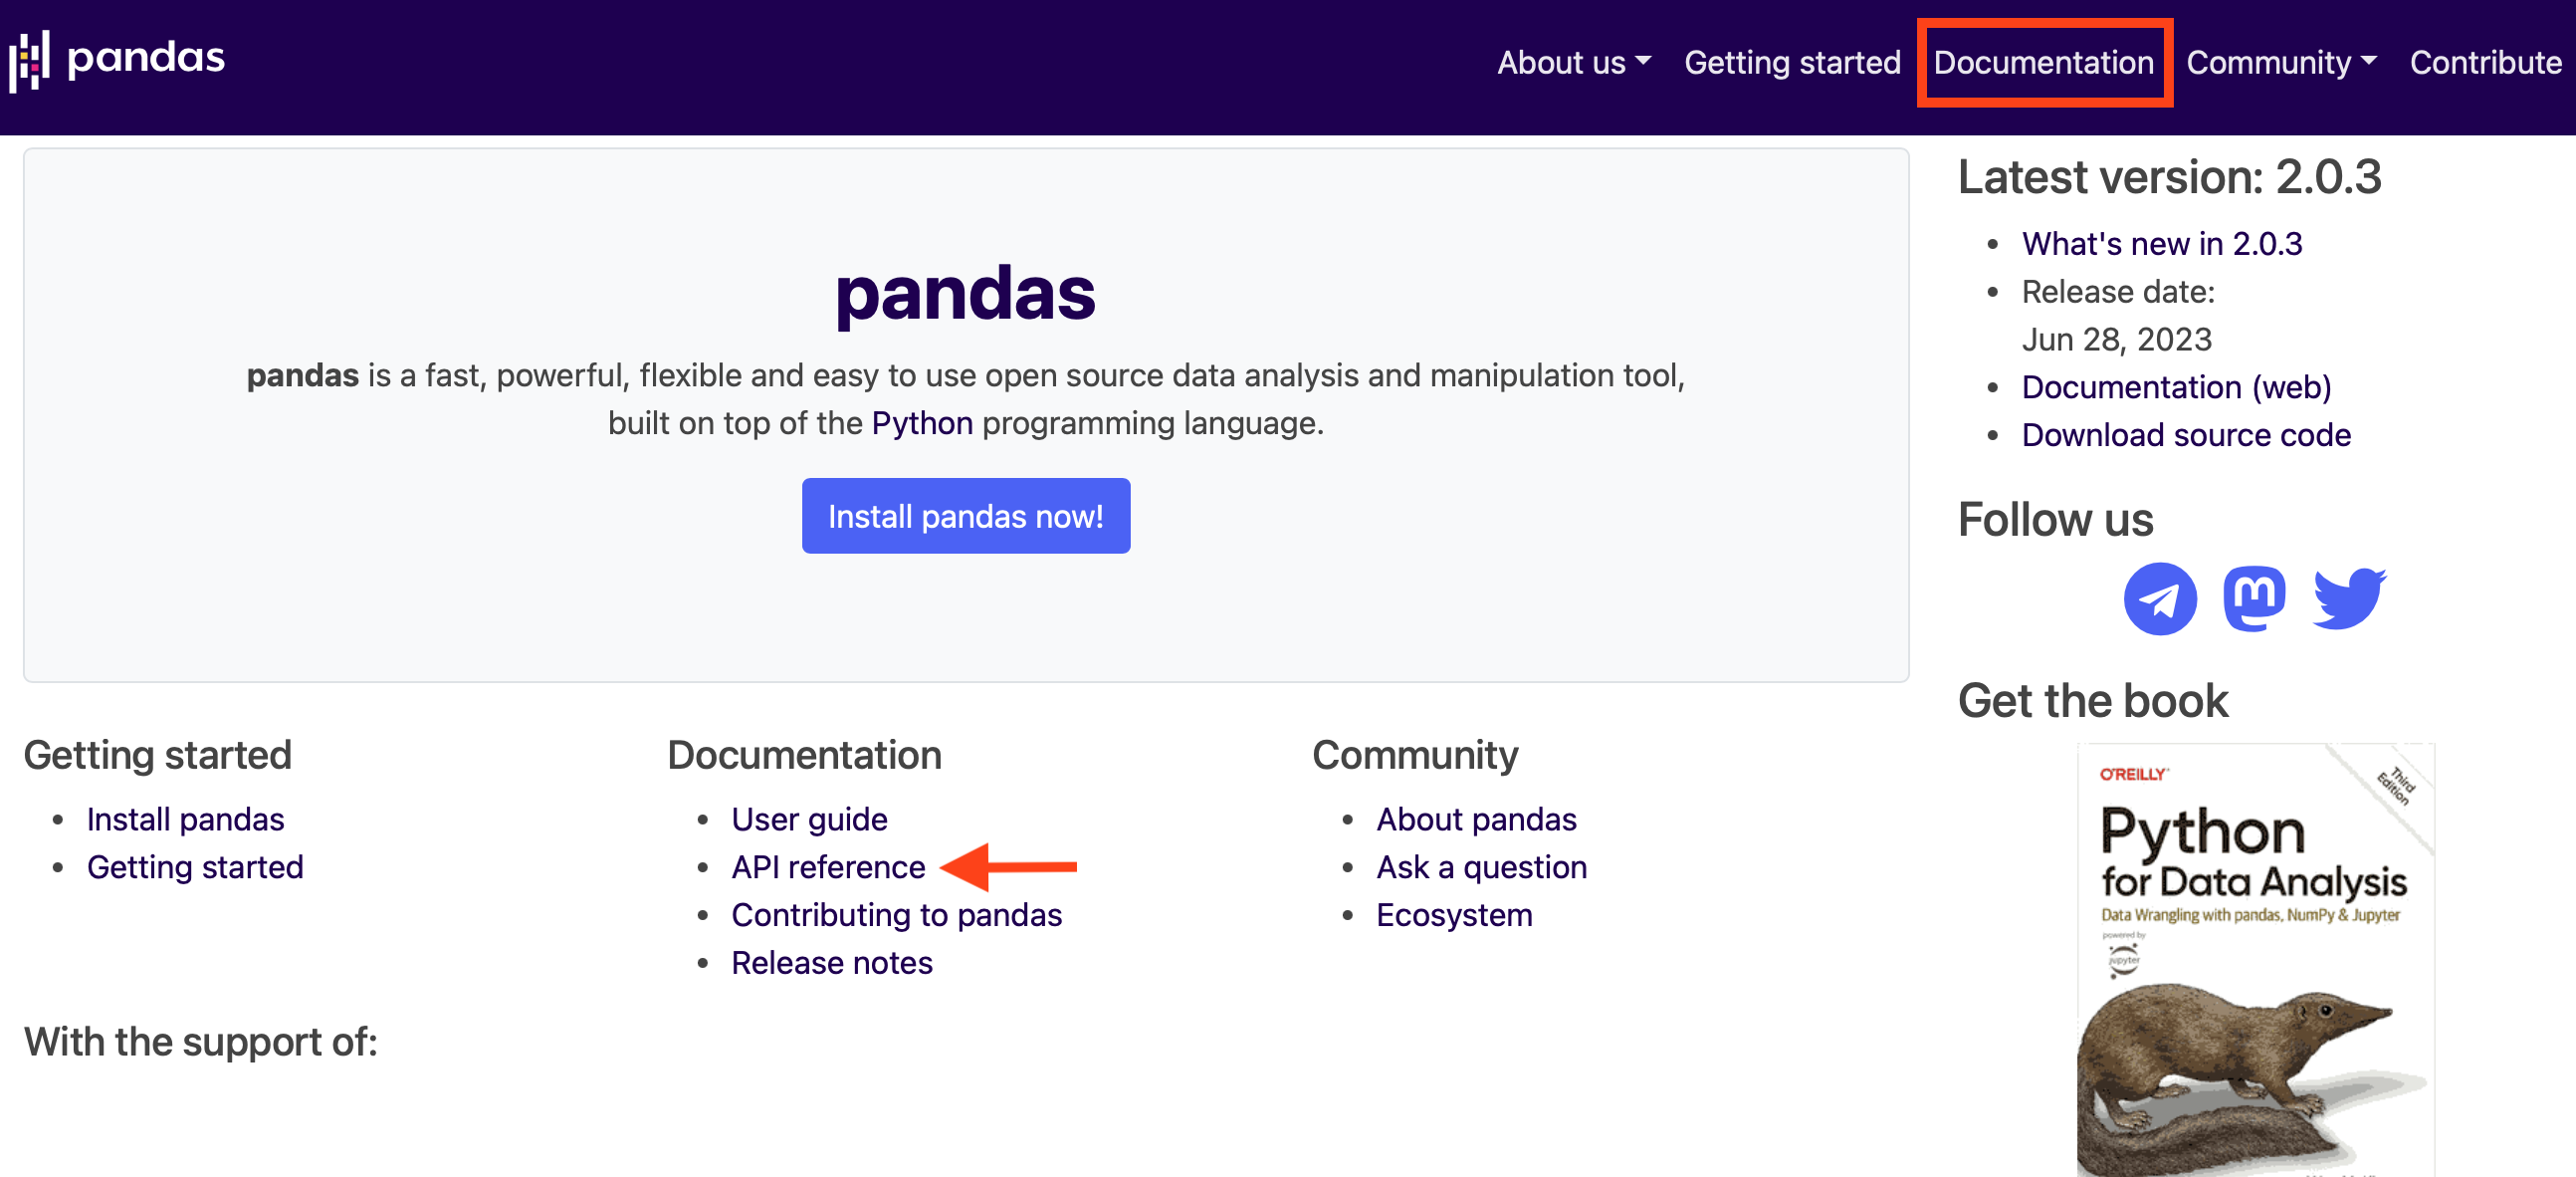
Task: Expand the About us dropdown menu
Action: (1573, 63)
